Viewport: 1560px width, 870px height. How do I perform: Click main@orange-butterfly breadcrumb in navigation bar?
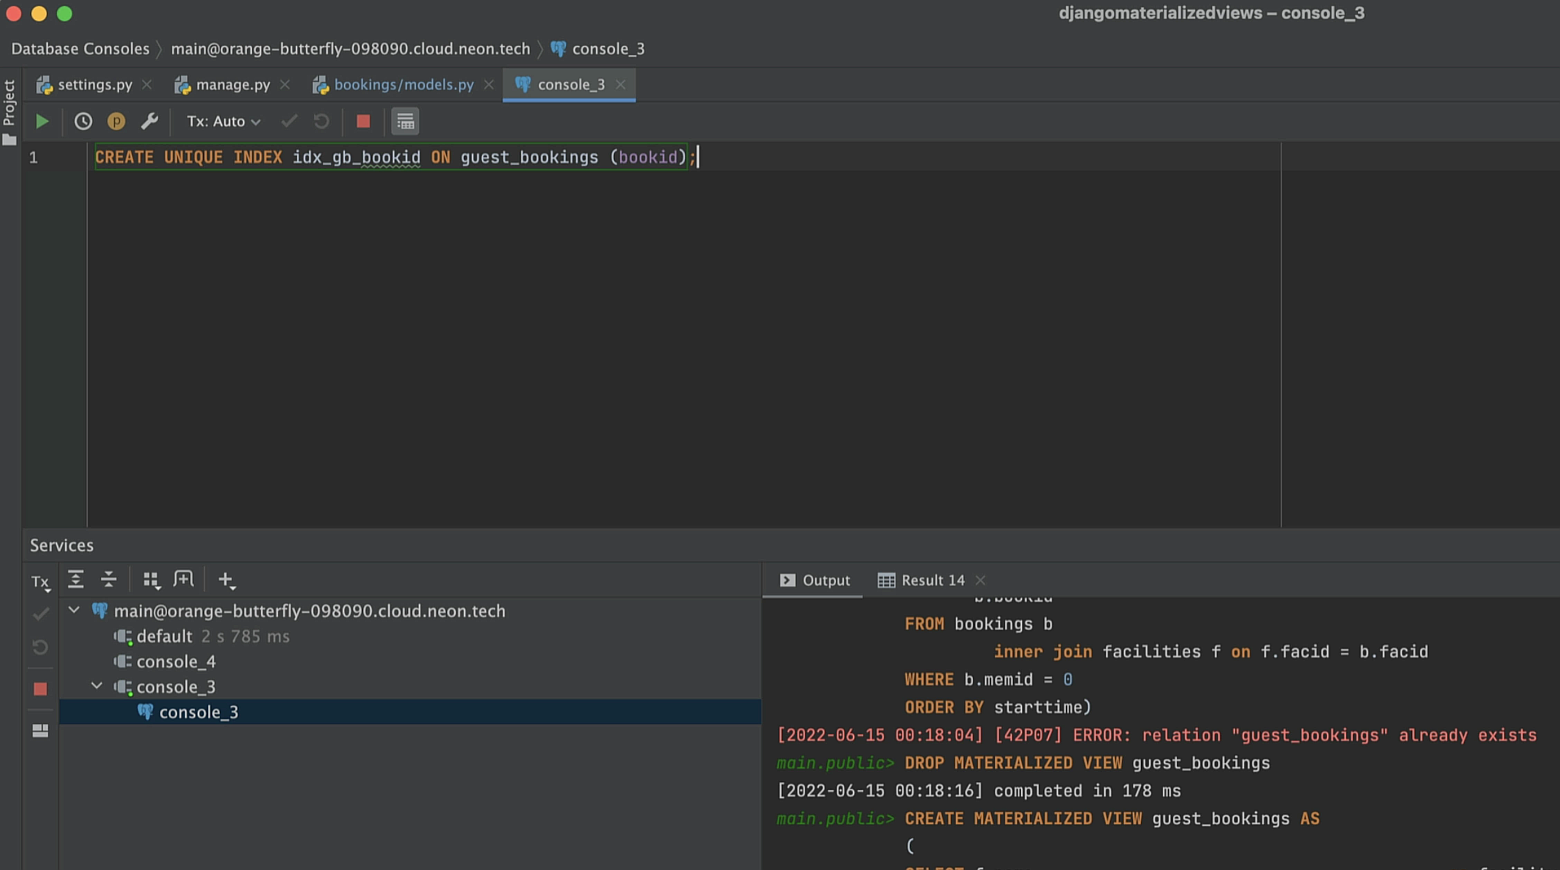(350, 48)
